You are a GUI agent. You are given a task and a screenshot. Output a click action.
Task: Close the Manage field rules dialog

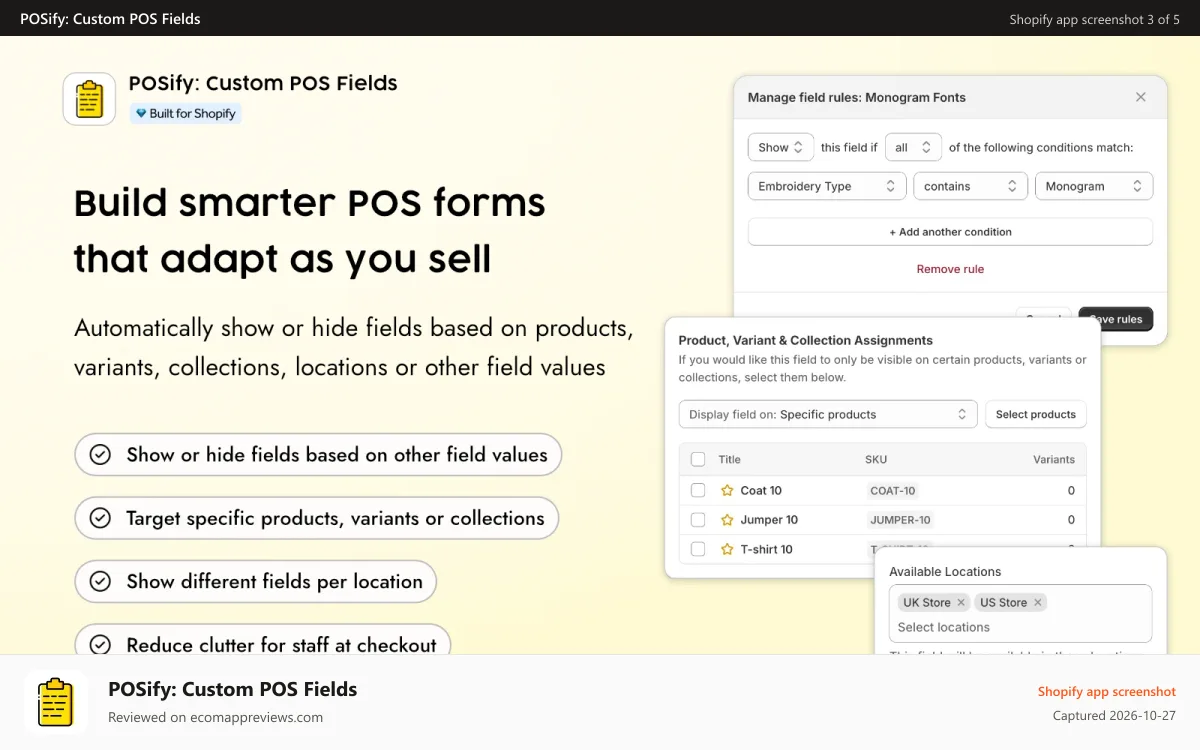tap(1141, 97)
